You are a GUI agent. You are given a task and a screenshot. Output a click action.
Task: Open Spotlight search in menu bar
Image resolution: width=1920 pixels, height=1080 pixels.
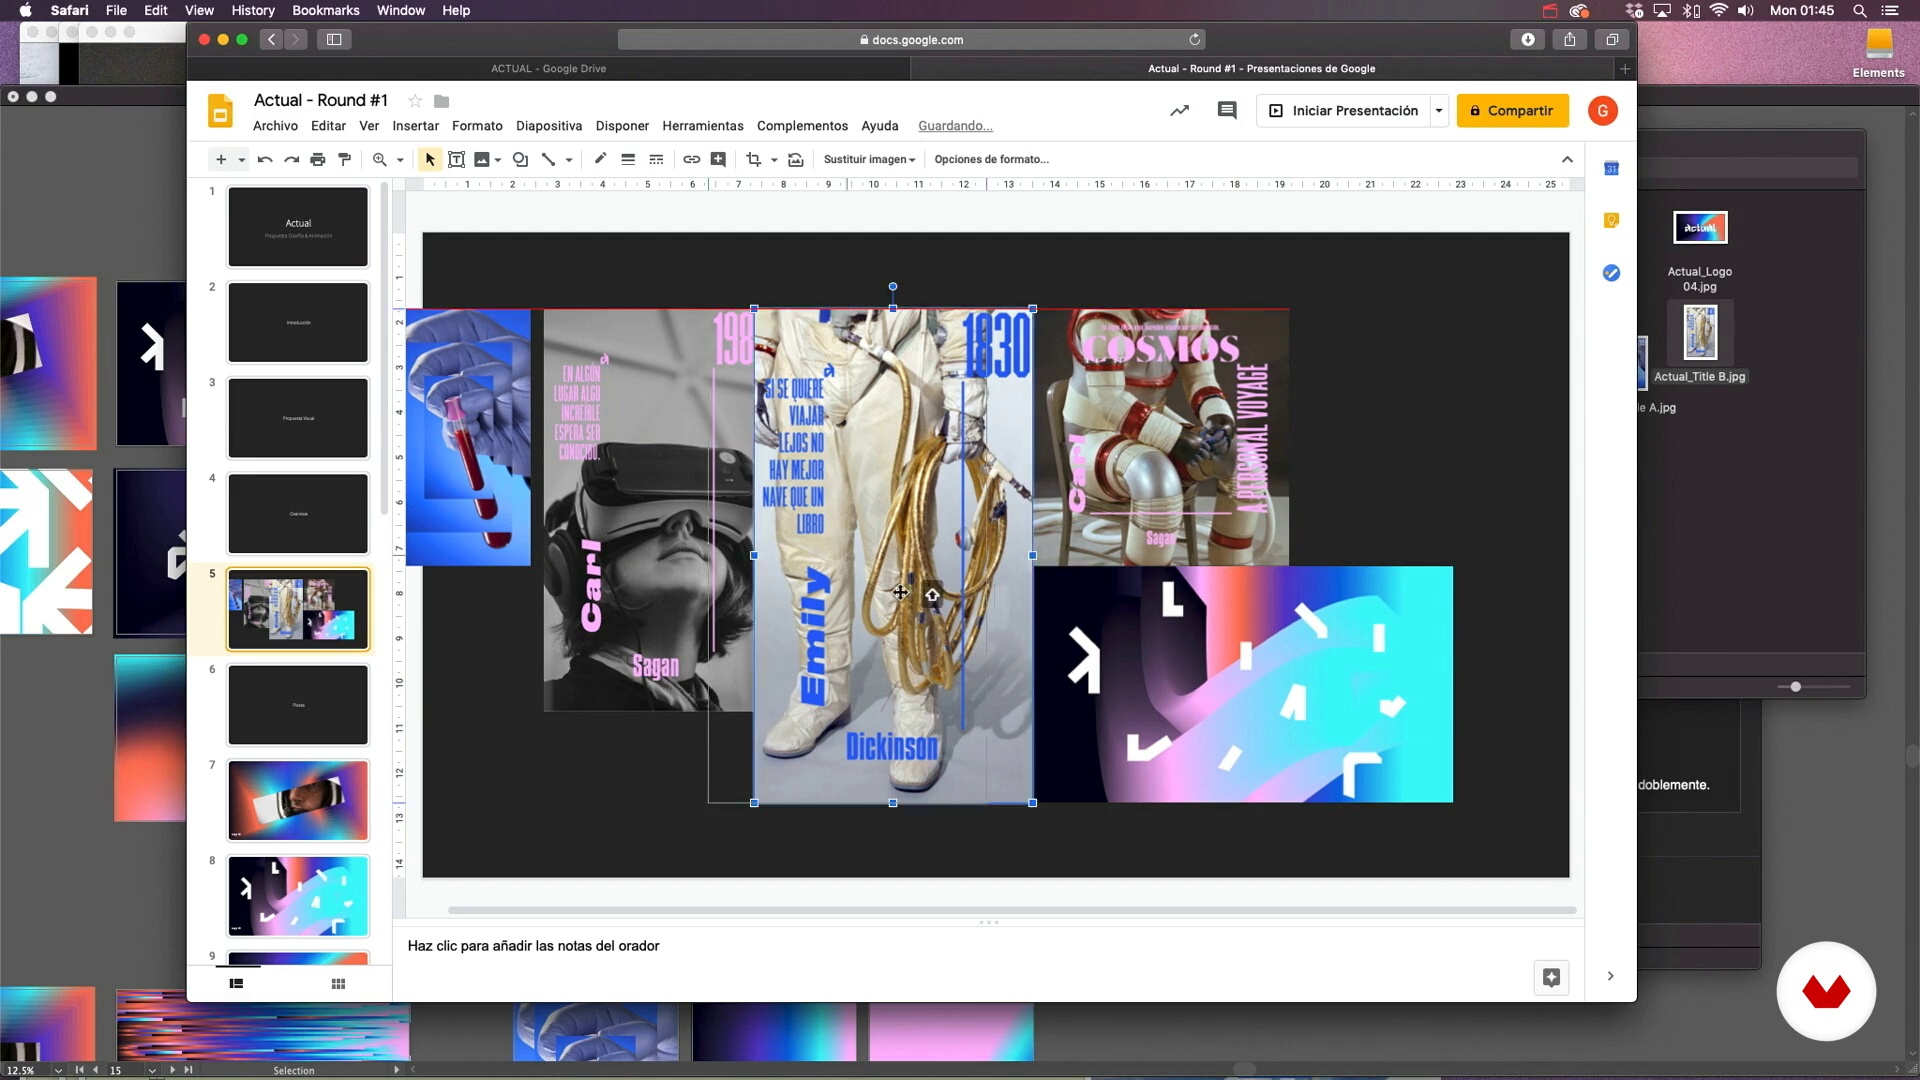[1859, 10]
